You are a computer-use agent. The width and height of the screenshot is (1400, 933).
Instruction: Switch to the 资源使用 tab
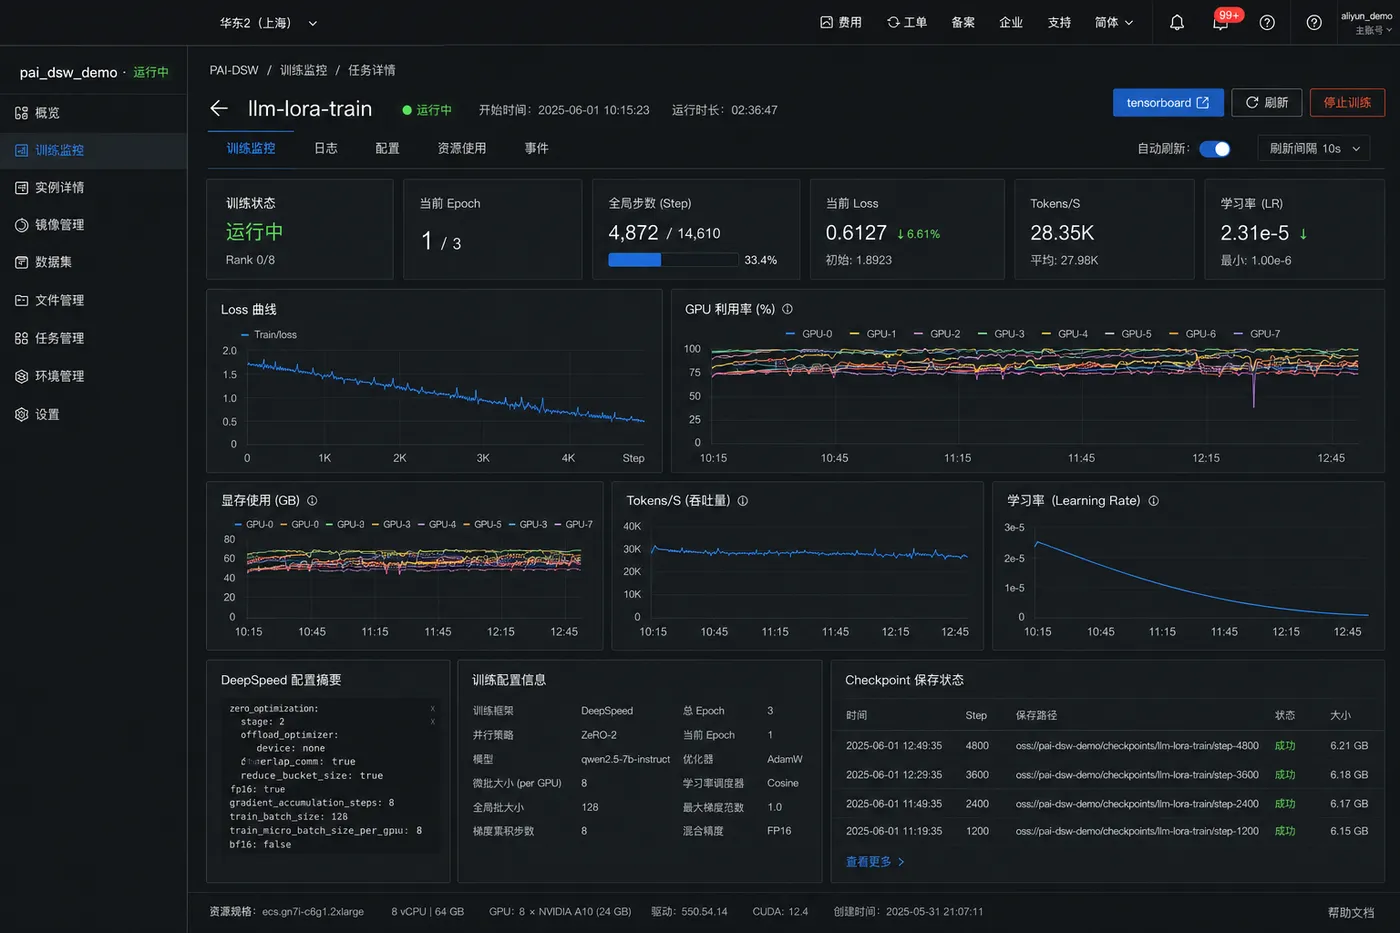click(x=462, y=148)
